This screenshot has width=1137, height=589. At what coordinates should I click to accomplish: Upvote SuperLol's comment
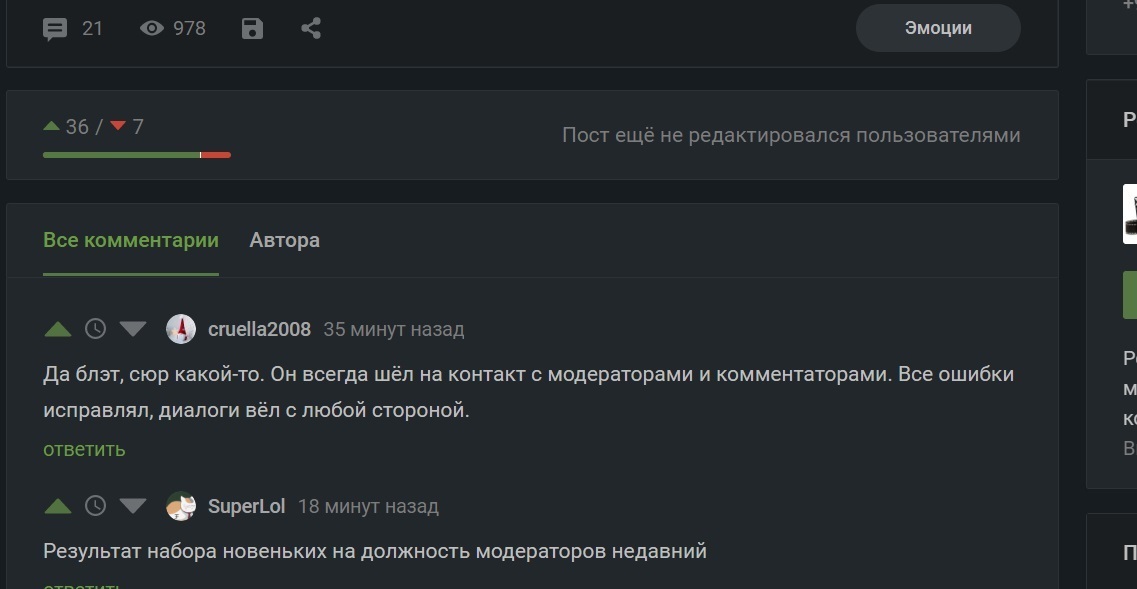click(x=58, y=506)
